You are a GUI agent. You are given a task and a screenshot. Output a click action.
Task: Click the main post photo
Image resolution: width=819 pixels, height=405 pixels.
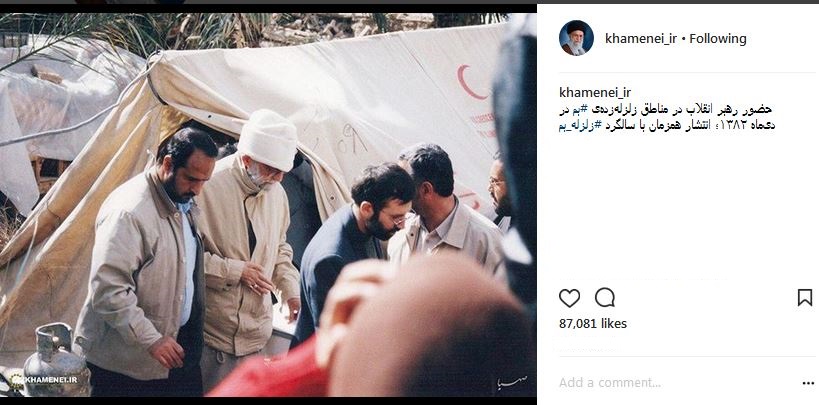(x=268, y=205)
